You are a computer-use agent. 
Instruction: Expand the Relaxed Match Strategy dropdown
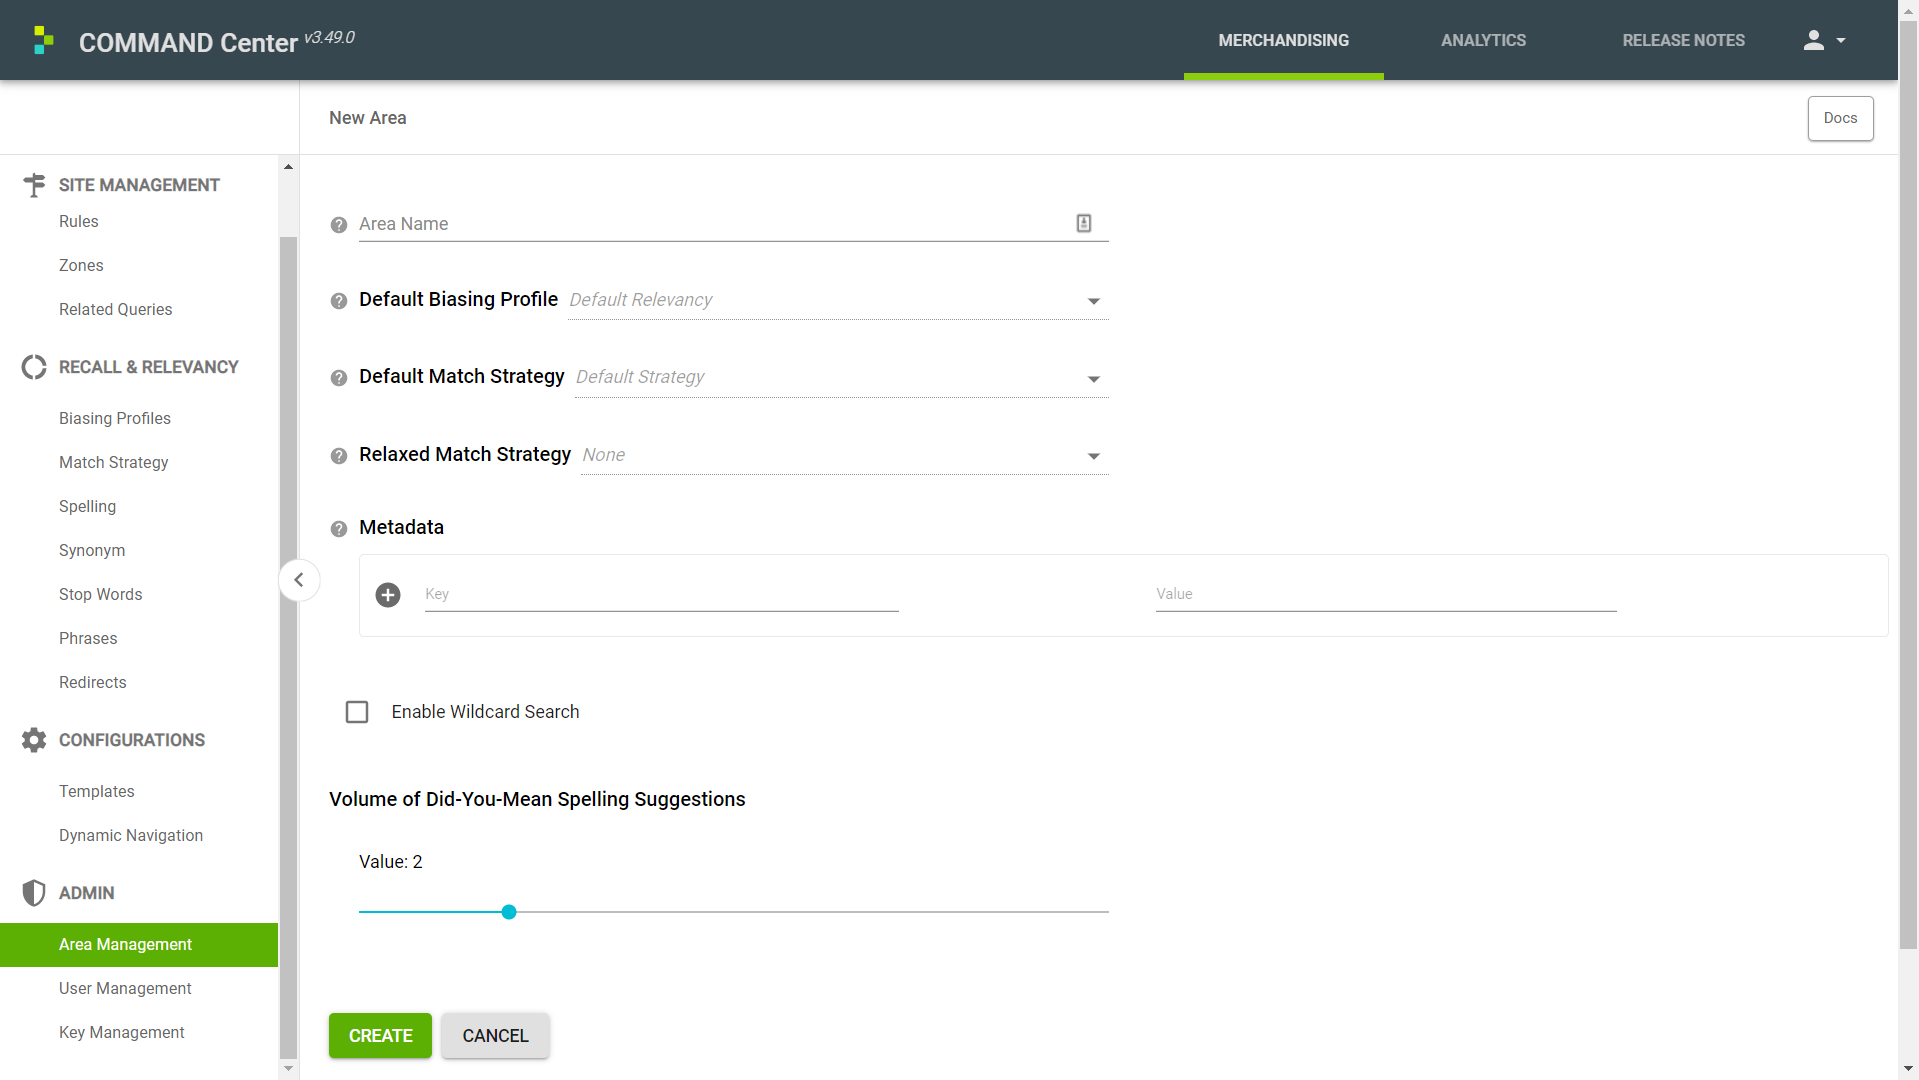point(844,456)
